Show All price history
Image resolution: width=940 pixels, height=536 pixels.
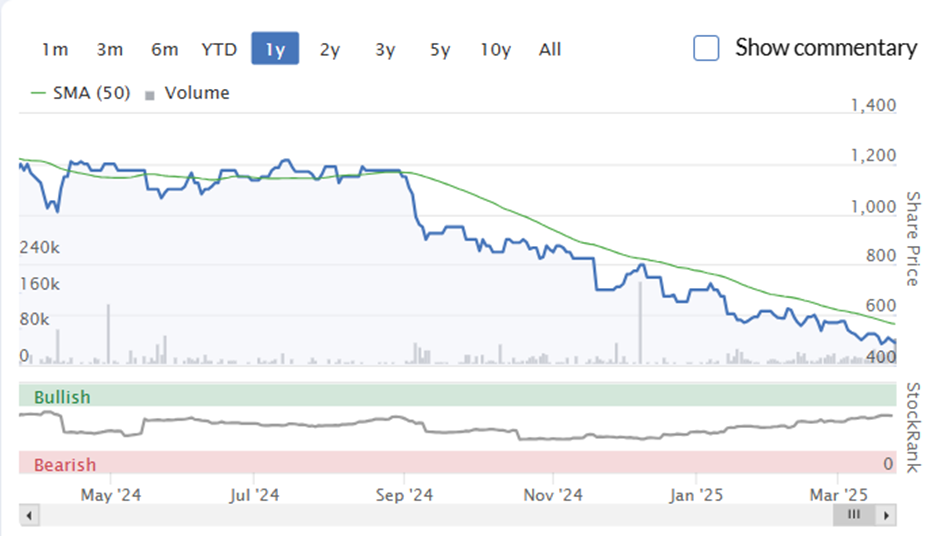tap(550, 49)
